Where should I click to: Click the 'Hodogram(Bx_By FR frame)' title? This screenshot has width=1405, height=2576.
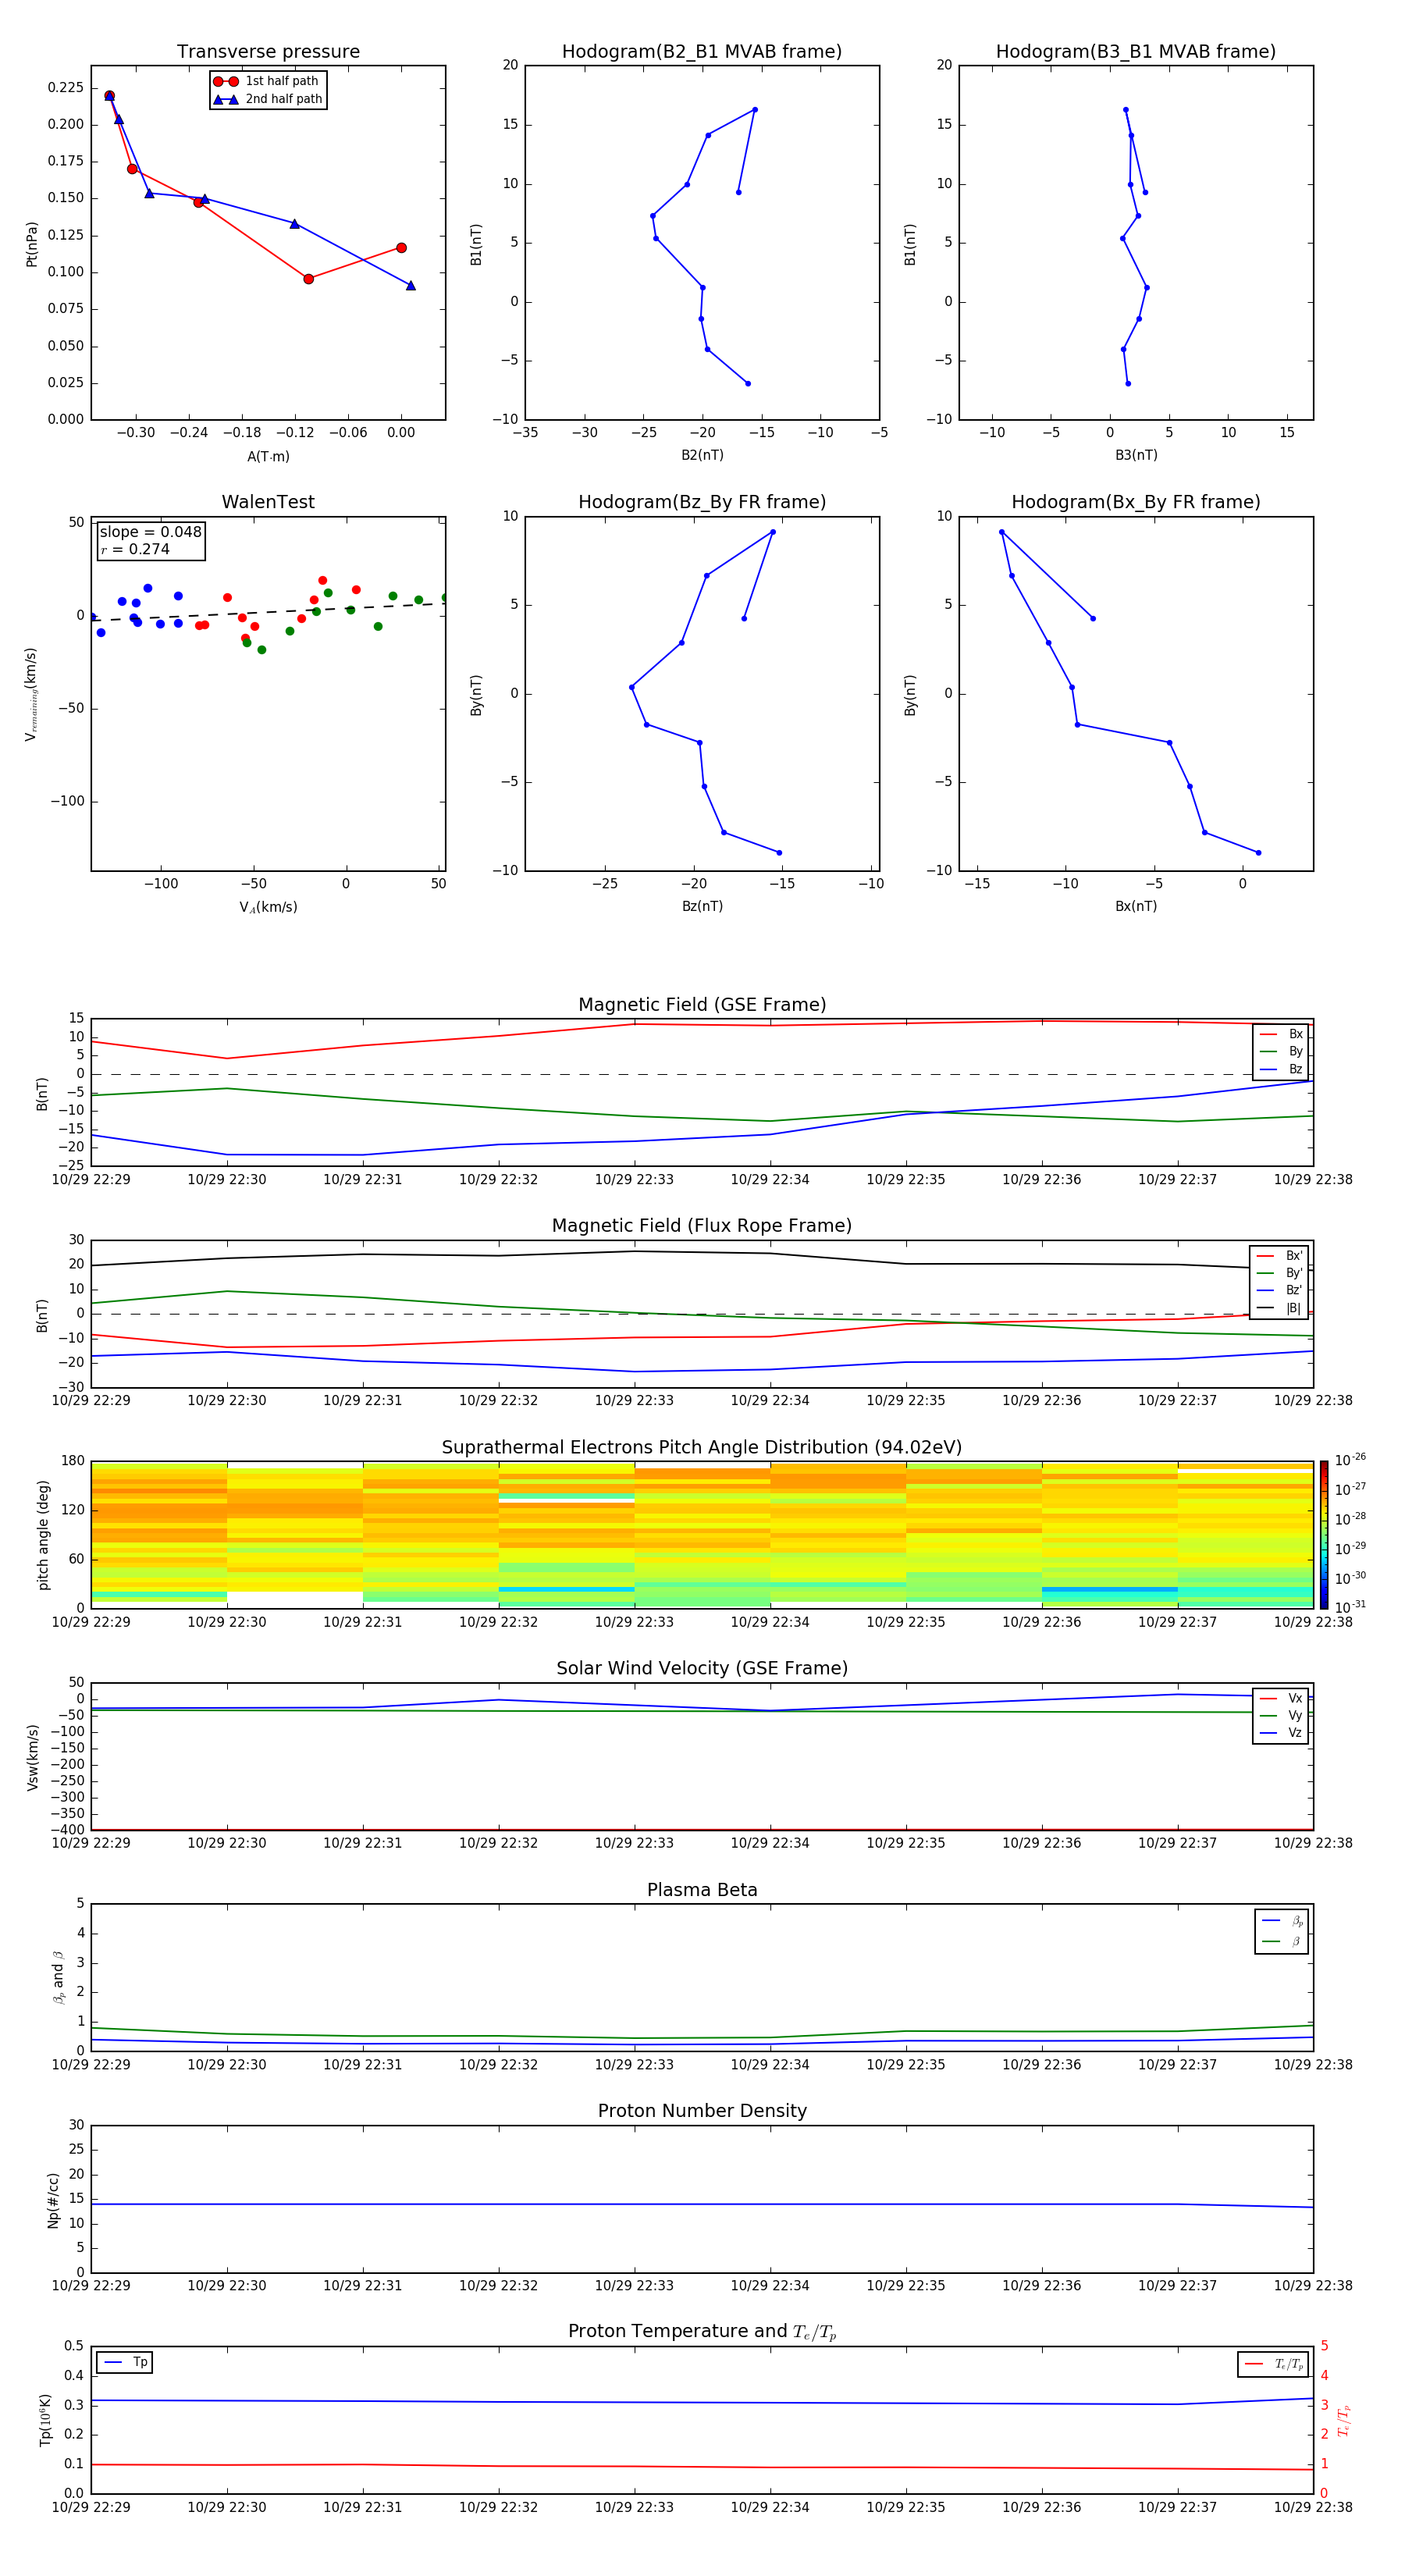point(1136,502)
